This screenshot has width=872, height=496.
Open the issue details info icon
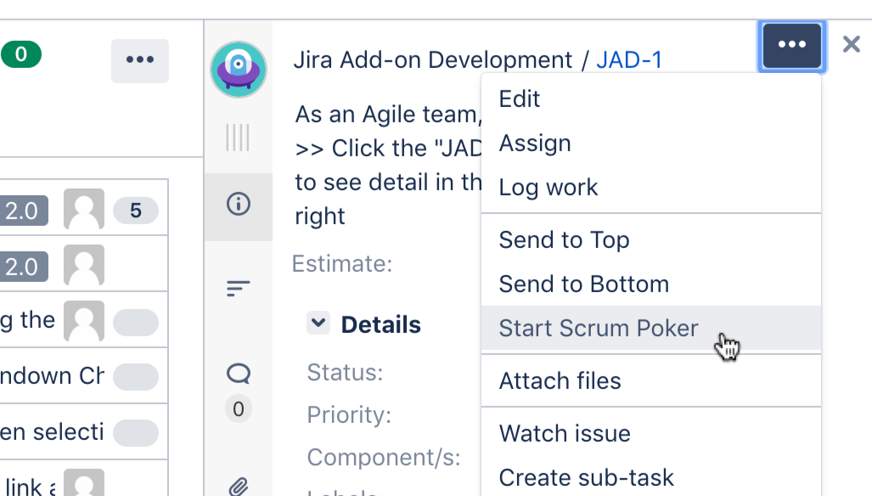(238, 205)
